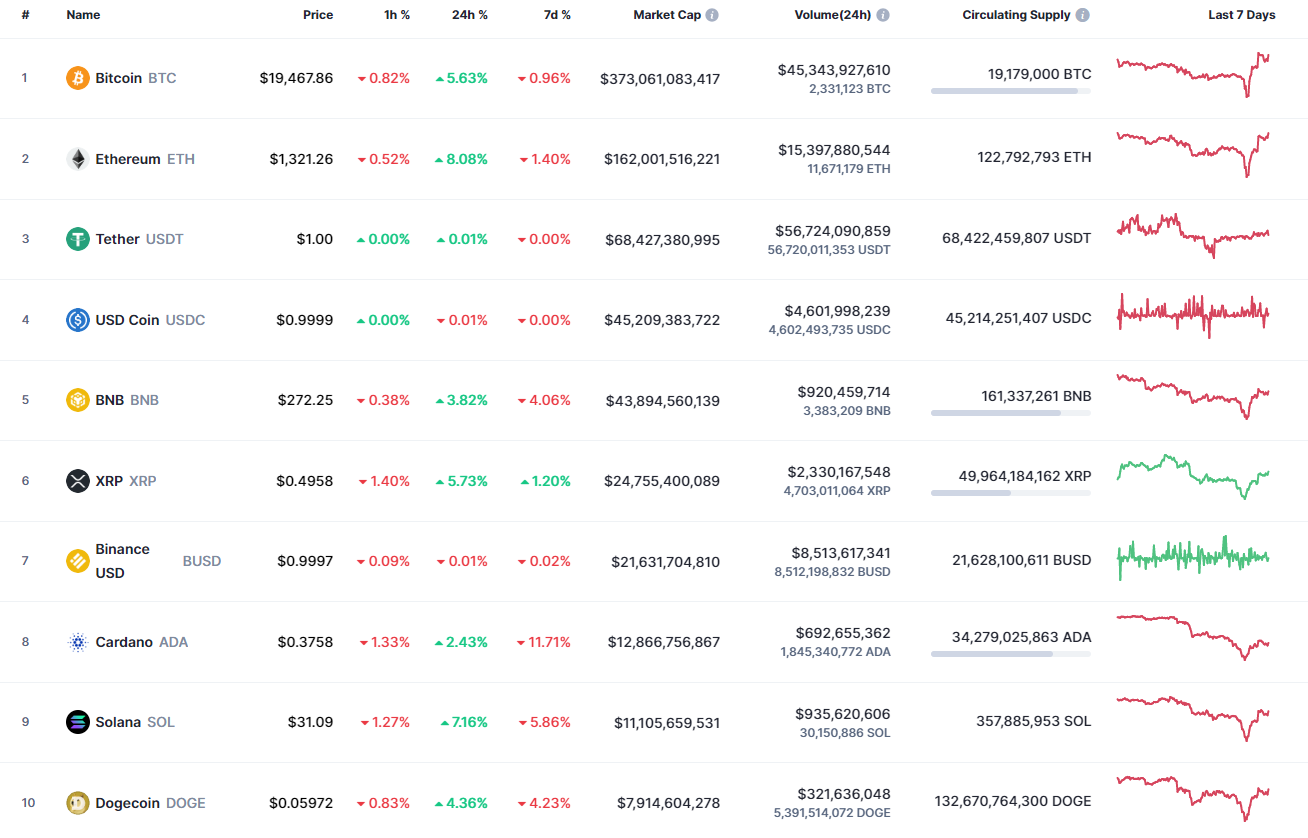Click the Dogecoin DOGE logo
1308x838 pixels.
tap(77, 802)
